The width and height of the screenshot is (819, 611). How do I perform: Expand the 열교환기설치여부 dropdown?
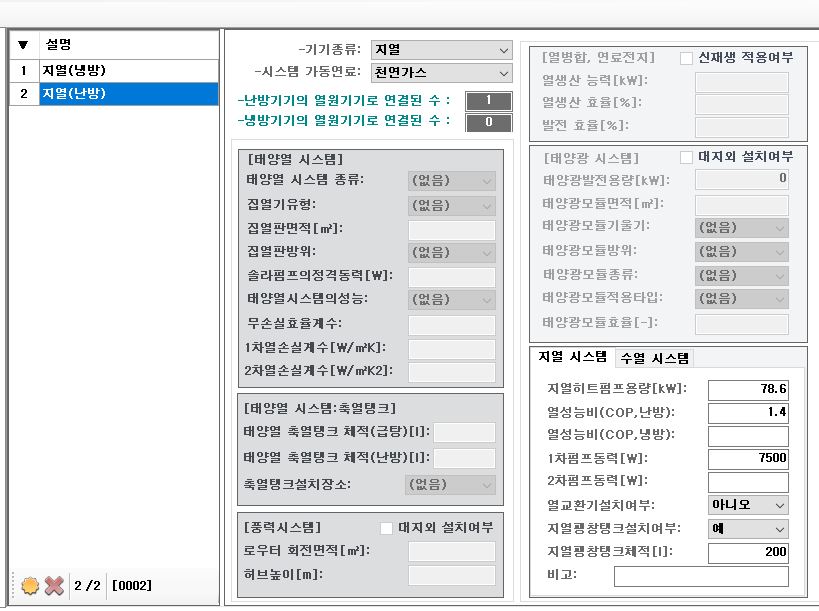pyautogui.click(x=748, y=505)
